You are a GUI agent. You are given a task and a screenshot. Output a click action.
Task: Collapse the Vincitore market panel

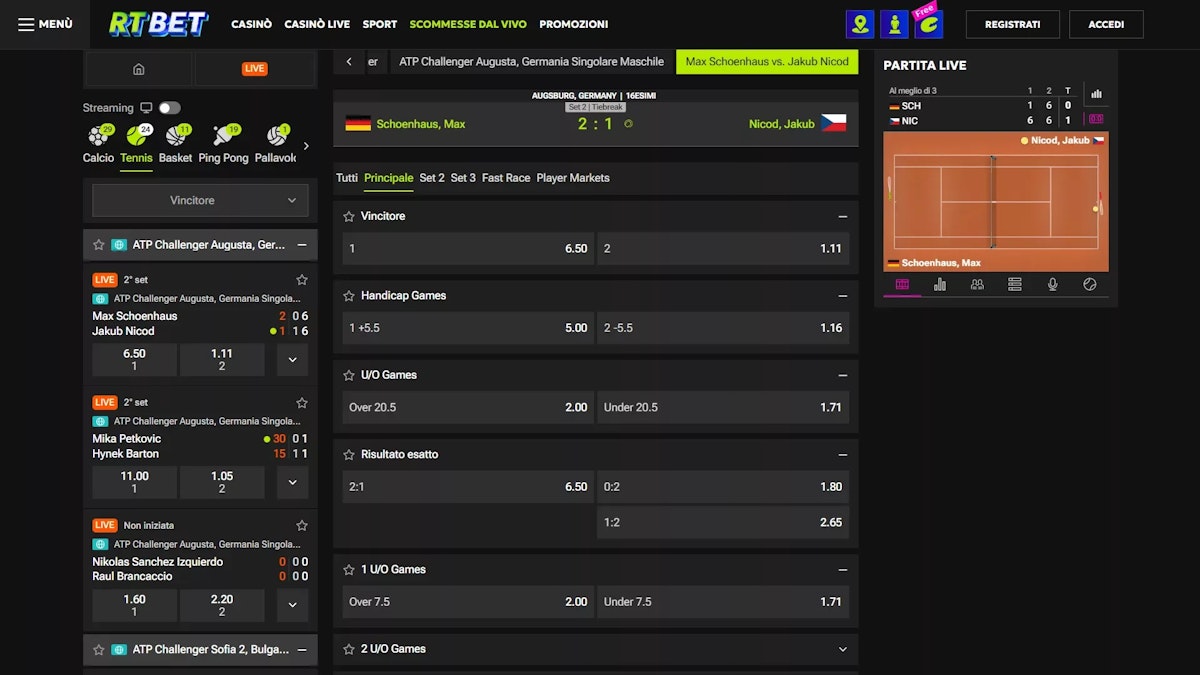pos(842,217)
